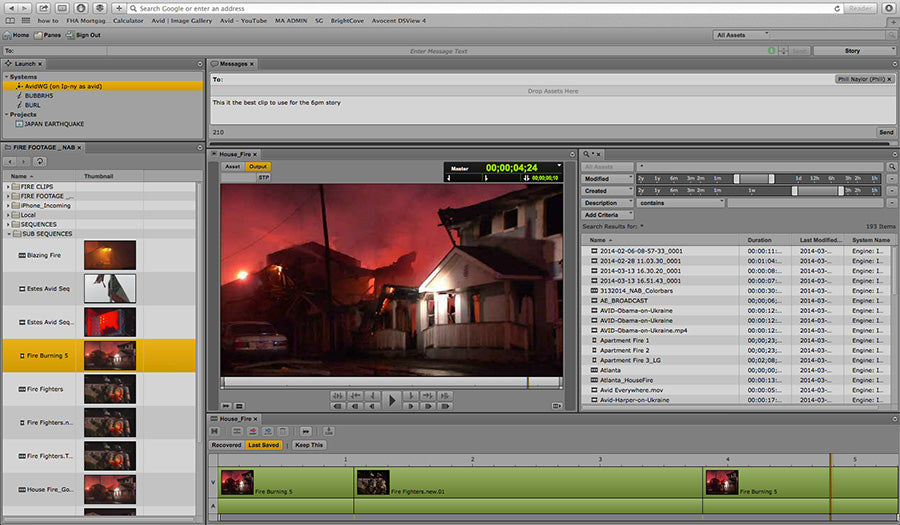Click the Story button in message bar
Screen dimensions: 900x525
click(x=853, y=51)
